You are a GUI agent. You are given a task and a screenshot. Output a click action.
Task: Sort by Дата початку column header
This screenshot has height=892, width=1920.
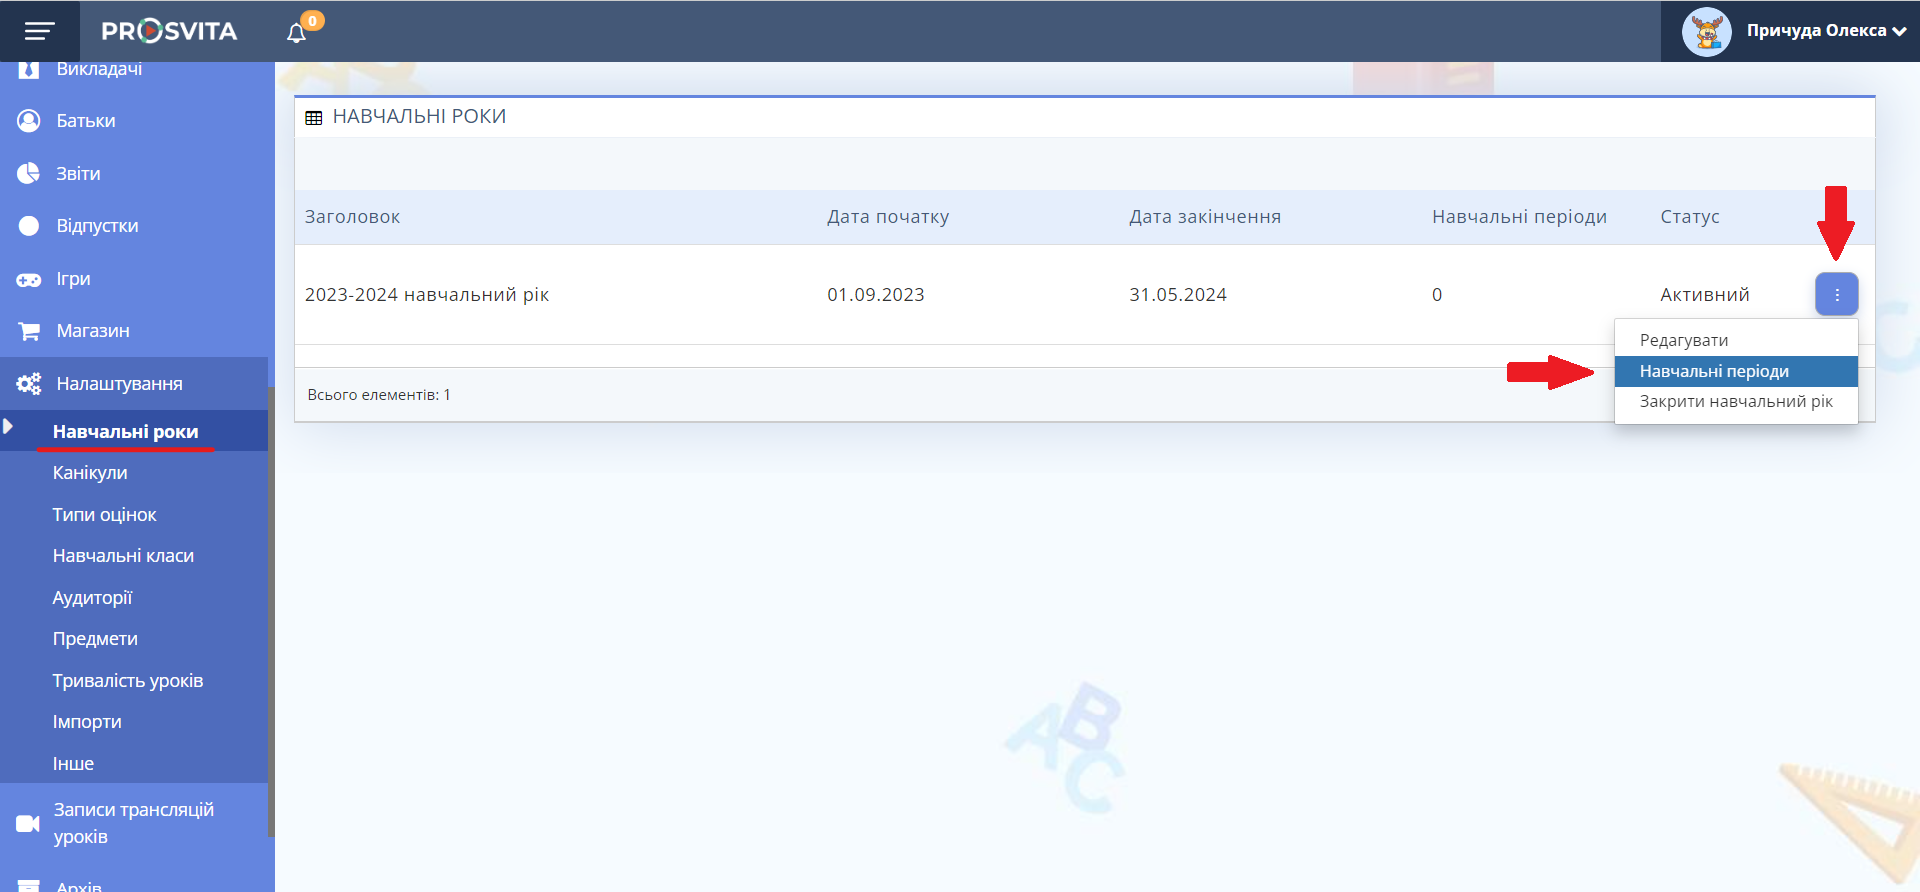click(x=887, y=217)
